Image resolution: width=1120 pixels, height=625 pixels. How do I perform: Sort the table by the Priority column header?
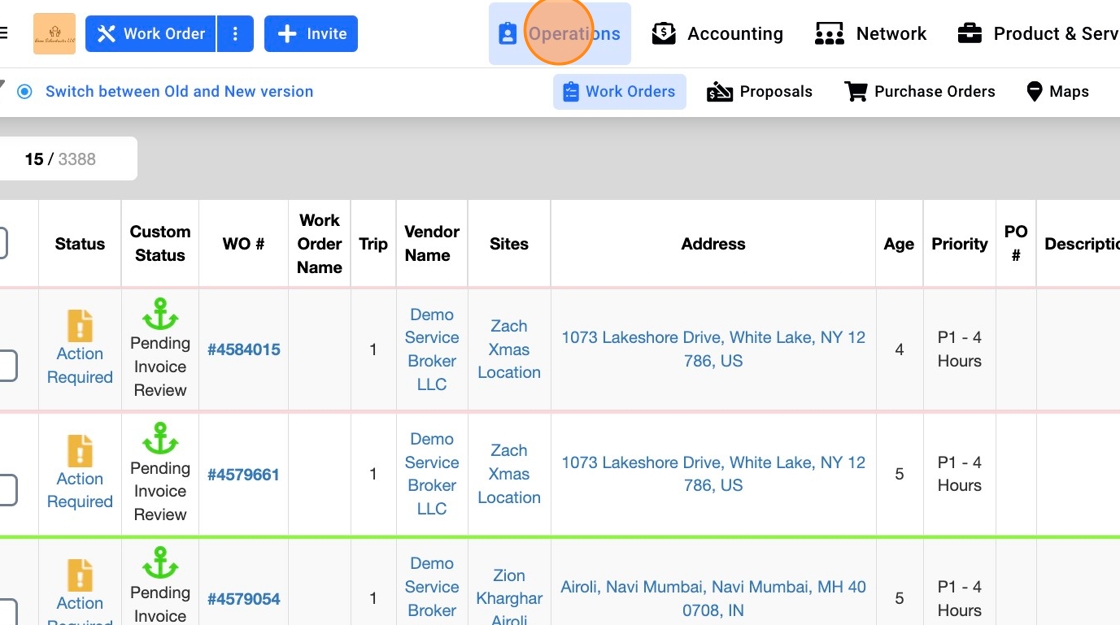[x=959, y=244]
